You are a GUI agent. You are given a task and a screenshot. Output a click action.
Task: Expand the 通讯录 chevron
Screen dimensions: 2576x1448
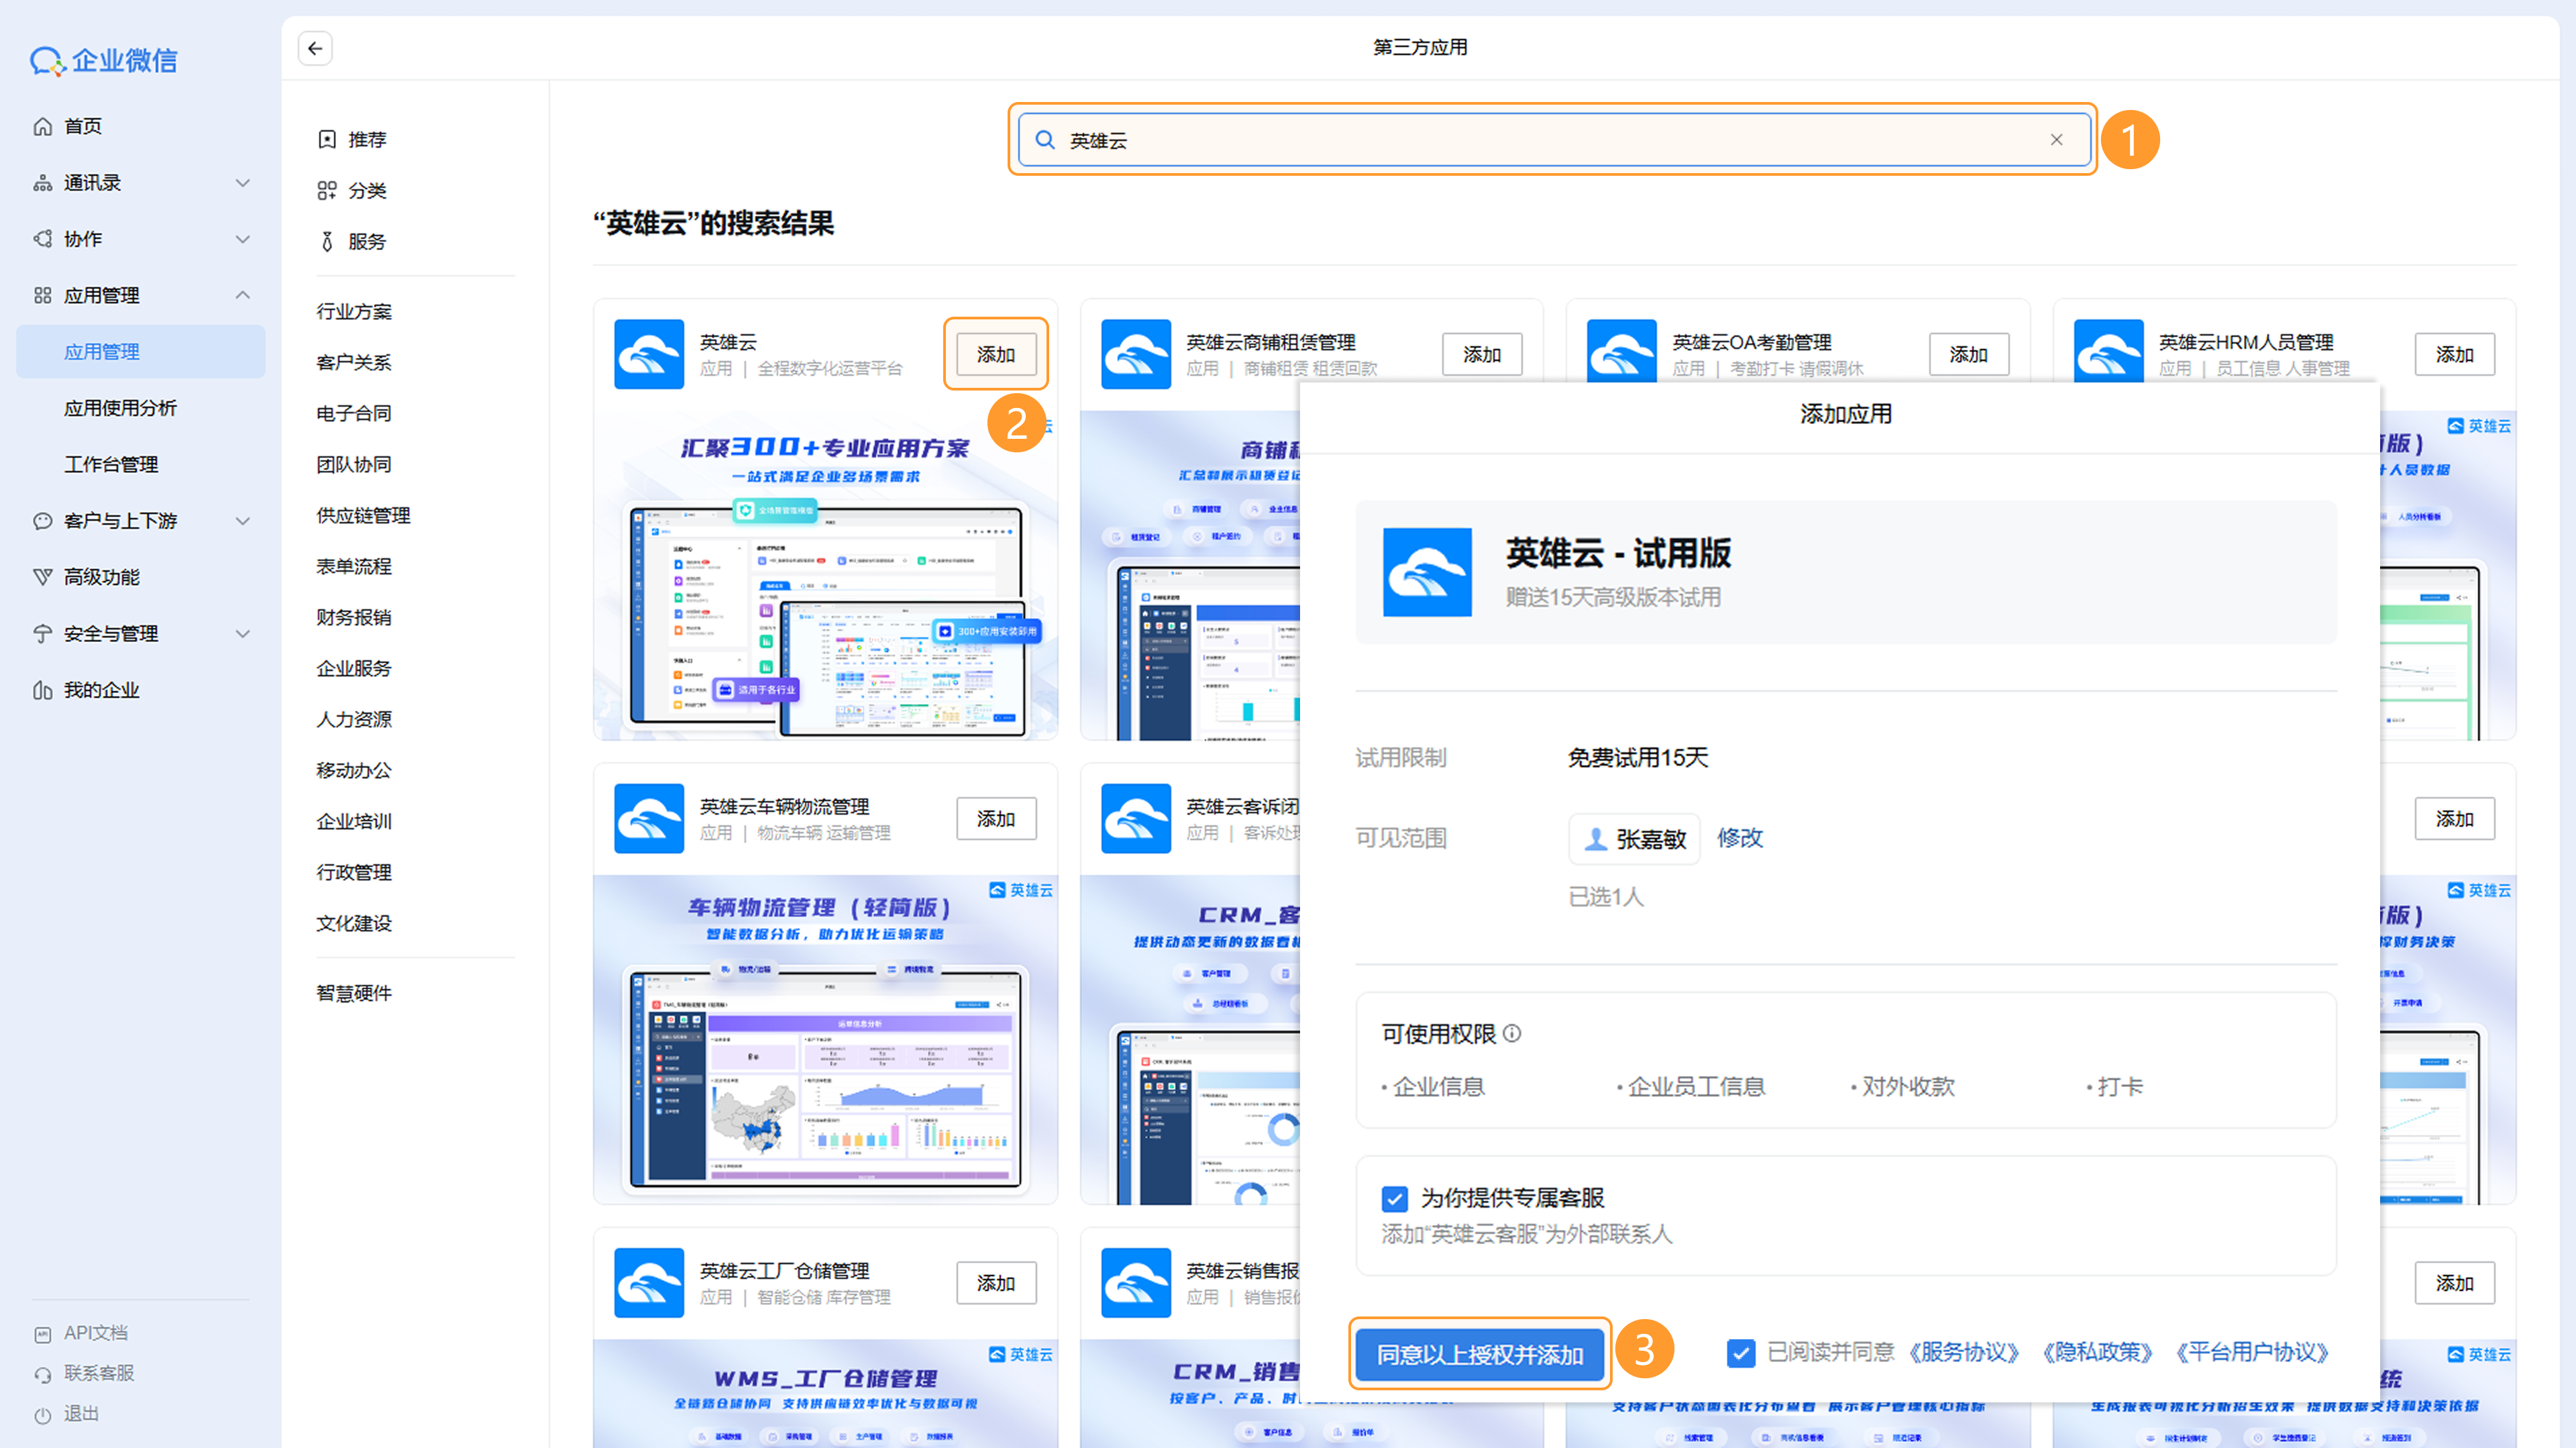pos(242,183)
